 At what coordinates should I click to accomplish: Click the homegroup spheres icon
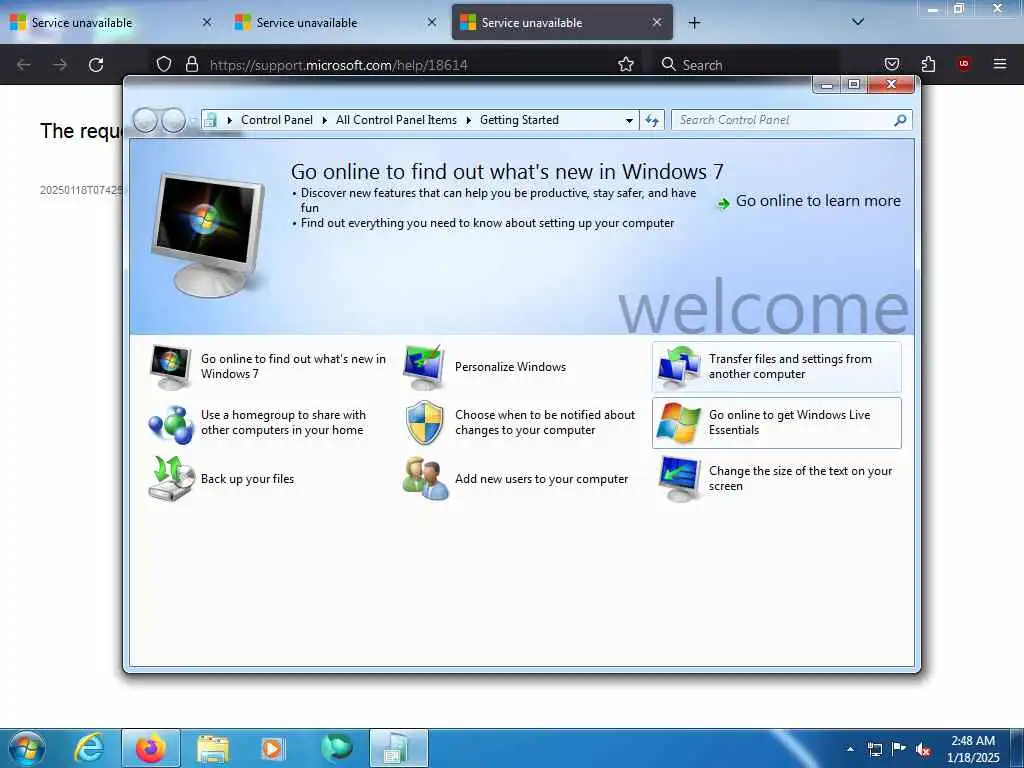coord(171,424)
